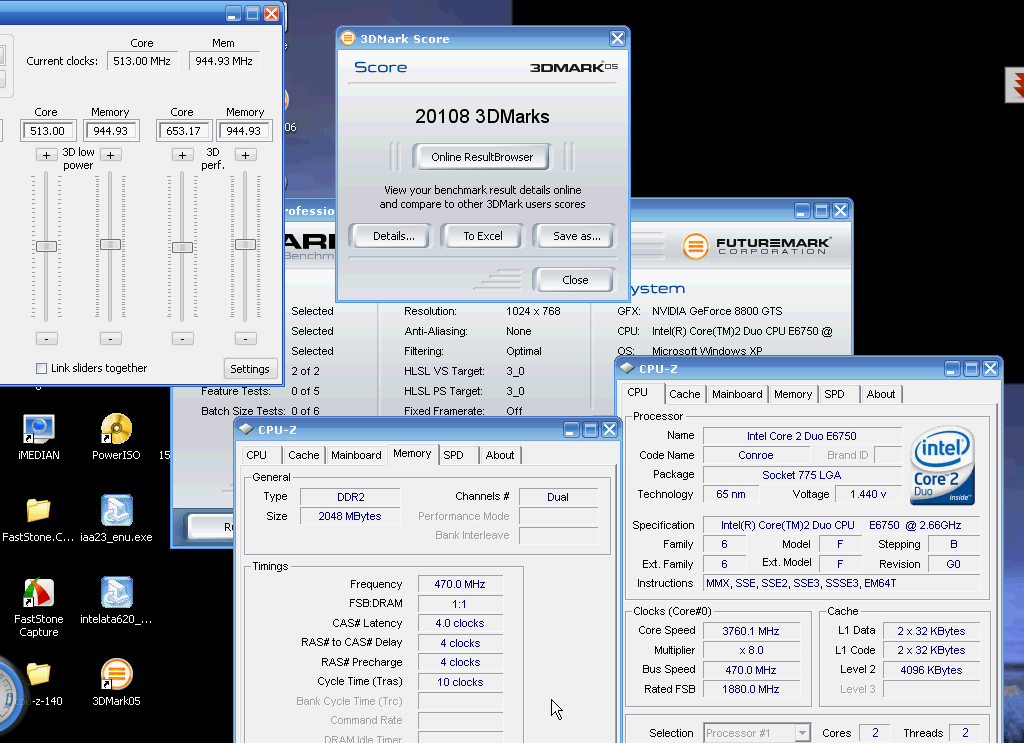
Task: Open the PowerISO desktop shortcut
Action: [116, 430]
